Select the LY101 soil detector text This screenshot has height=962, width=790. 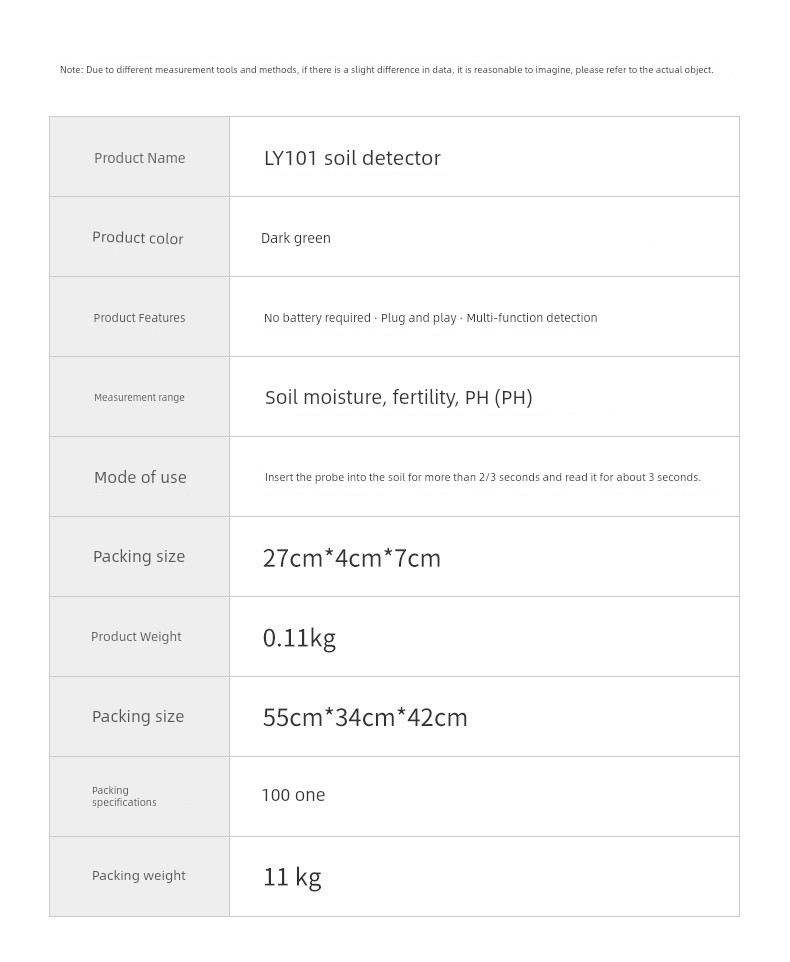[x=352, y=158]
